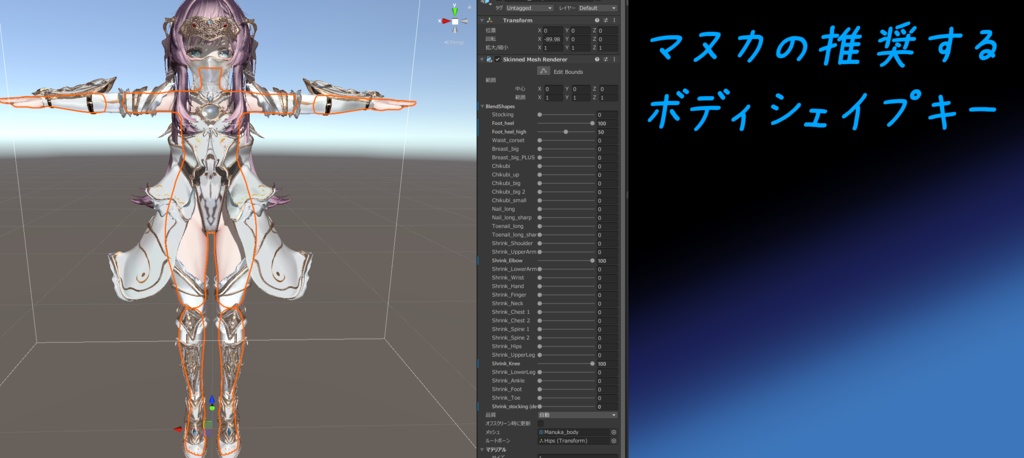Screen dimensions: 1024x458
Task: Open Skinned Mesh Renderer help icon
Action: pyautogui.click(x=597, y=59)
